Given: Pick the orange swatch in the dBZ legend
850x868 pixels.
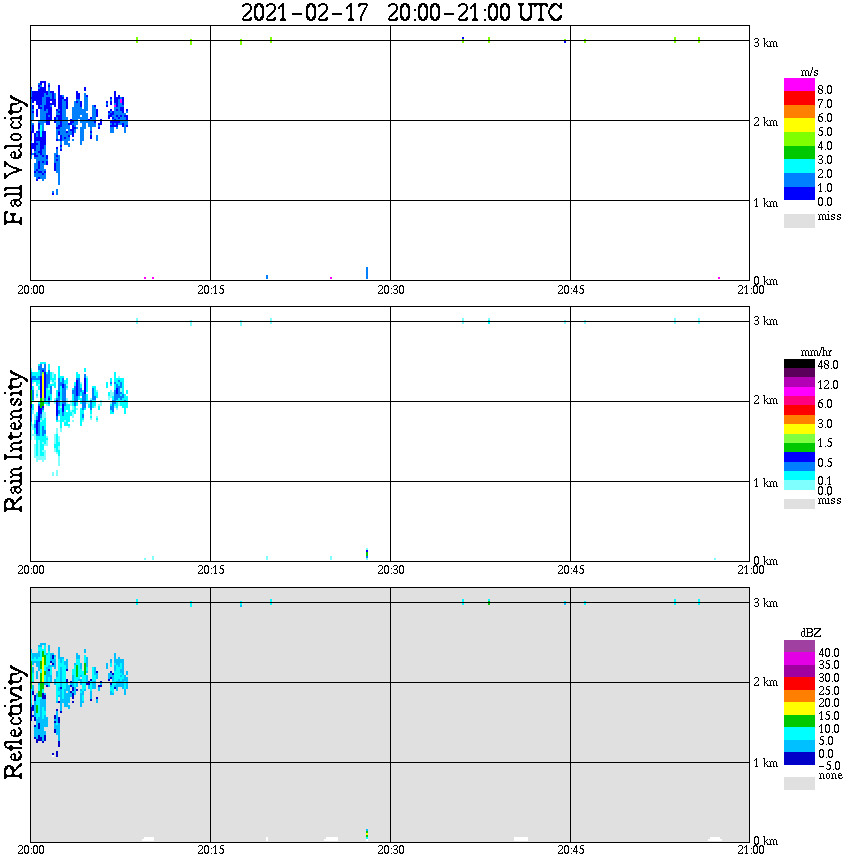Looking at the screenshot, I should coord(799,696).
